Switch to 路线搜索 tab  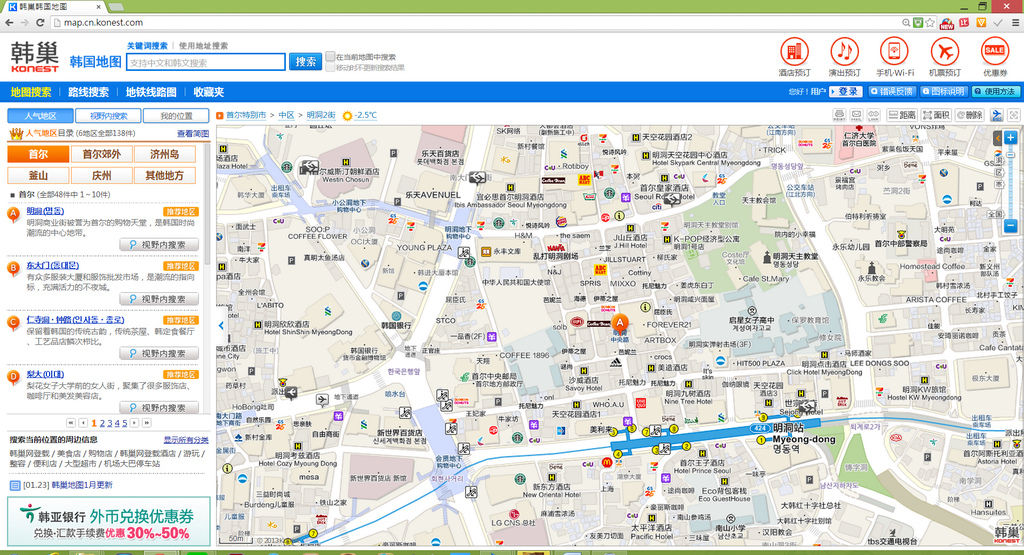tap(89, 92)
